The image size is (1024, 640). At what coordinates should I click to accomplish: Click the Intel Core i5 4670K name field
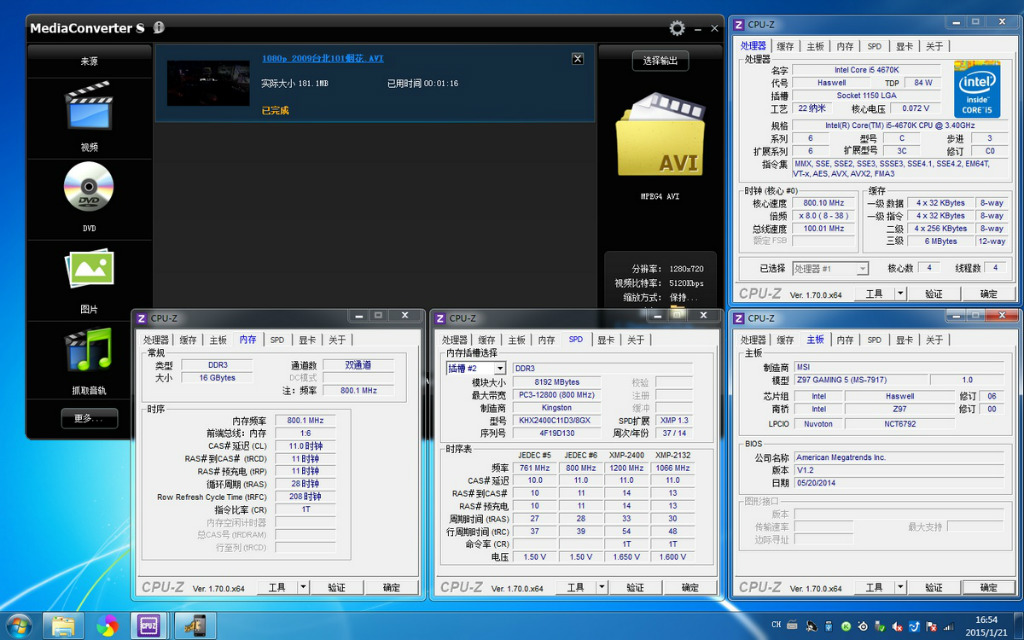pyautogui.click(x=866, y=70)
